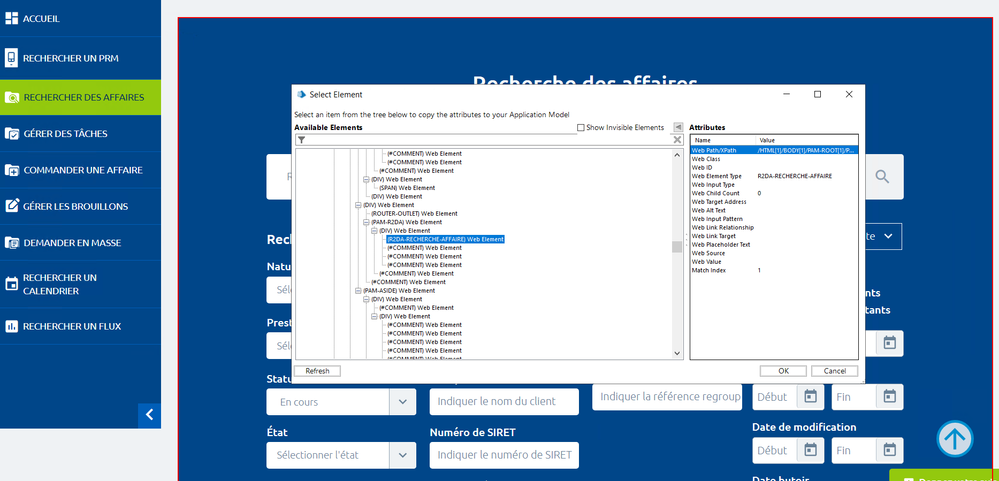The width and height of the screenshot is (999, 481).
Task: Open the En cours status dropdown
Action: [x=402, y=402]
